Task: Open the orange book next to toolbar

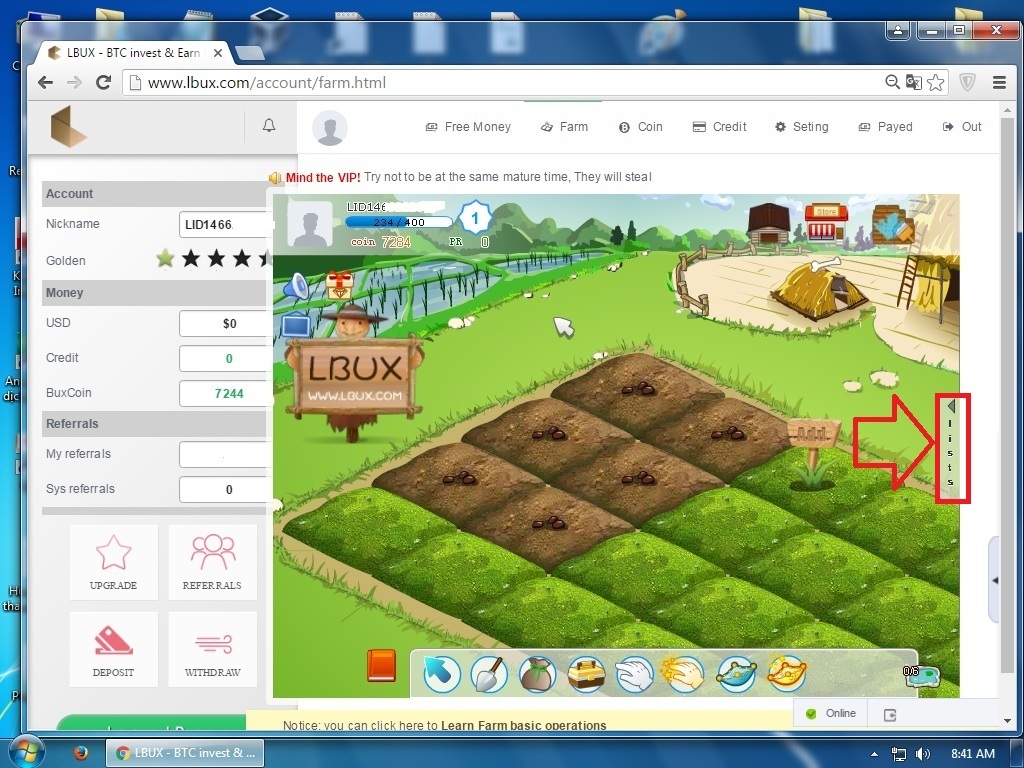Action: [x=381, y=665]
